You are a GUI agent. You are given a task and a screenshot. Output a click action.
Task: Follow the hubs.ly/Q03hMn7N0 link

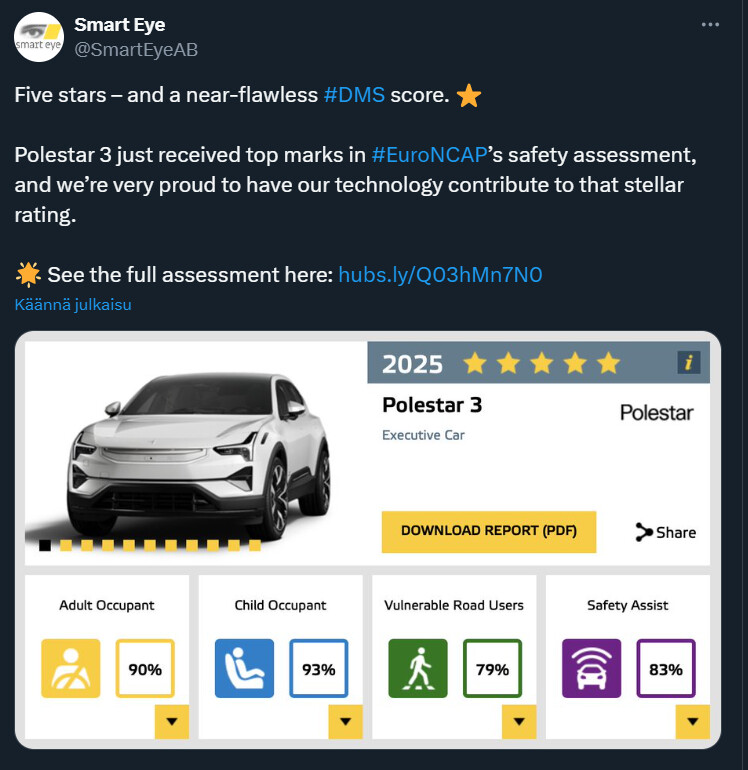tap(440, 275)
